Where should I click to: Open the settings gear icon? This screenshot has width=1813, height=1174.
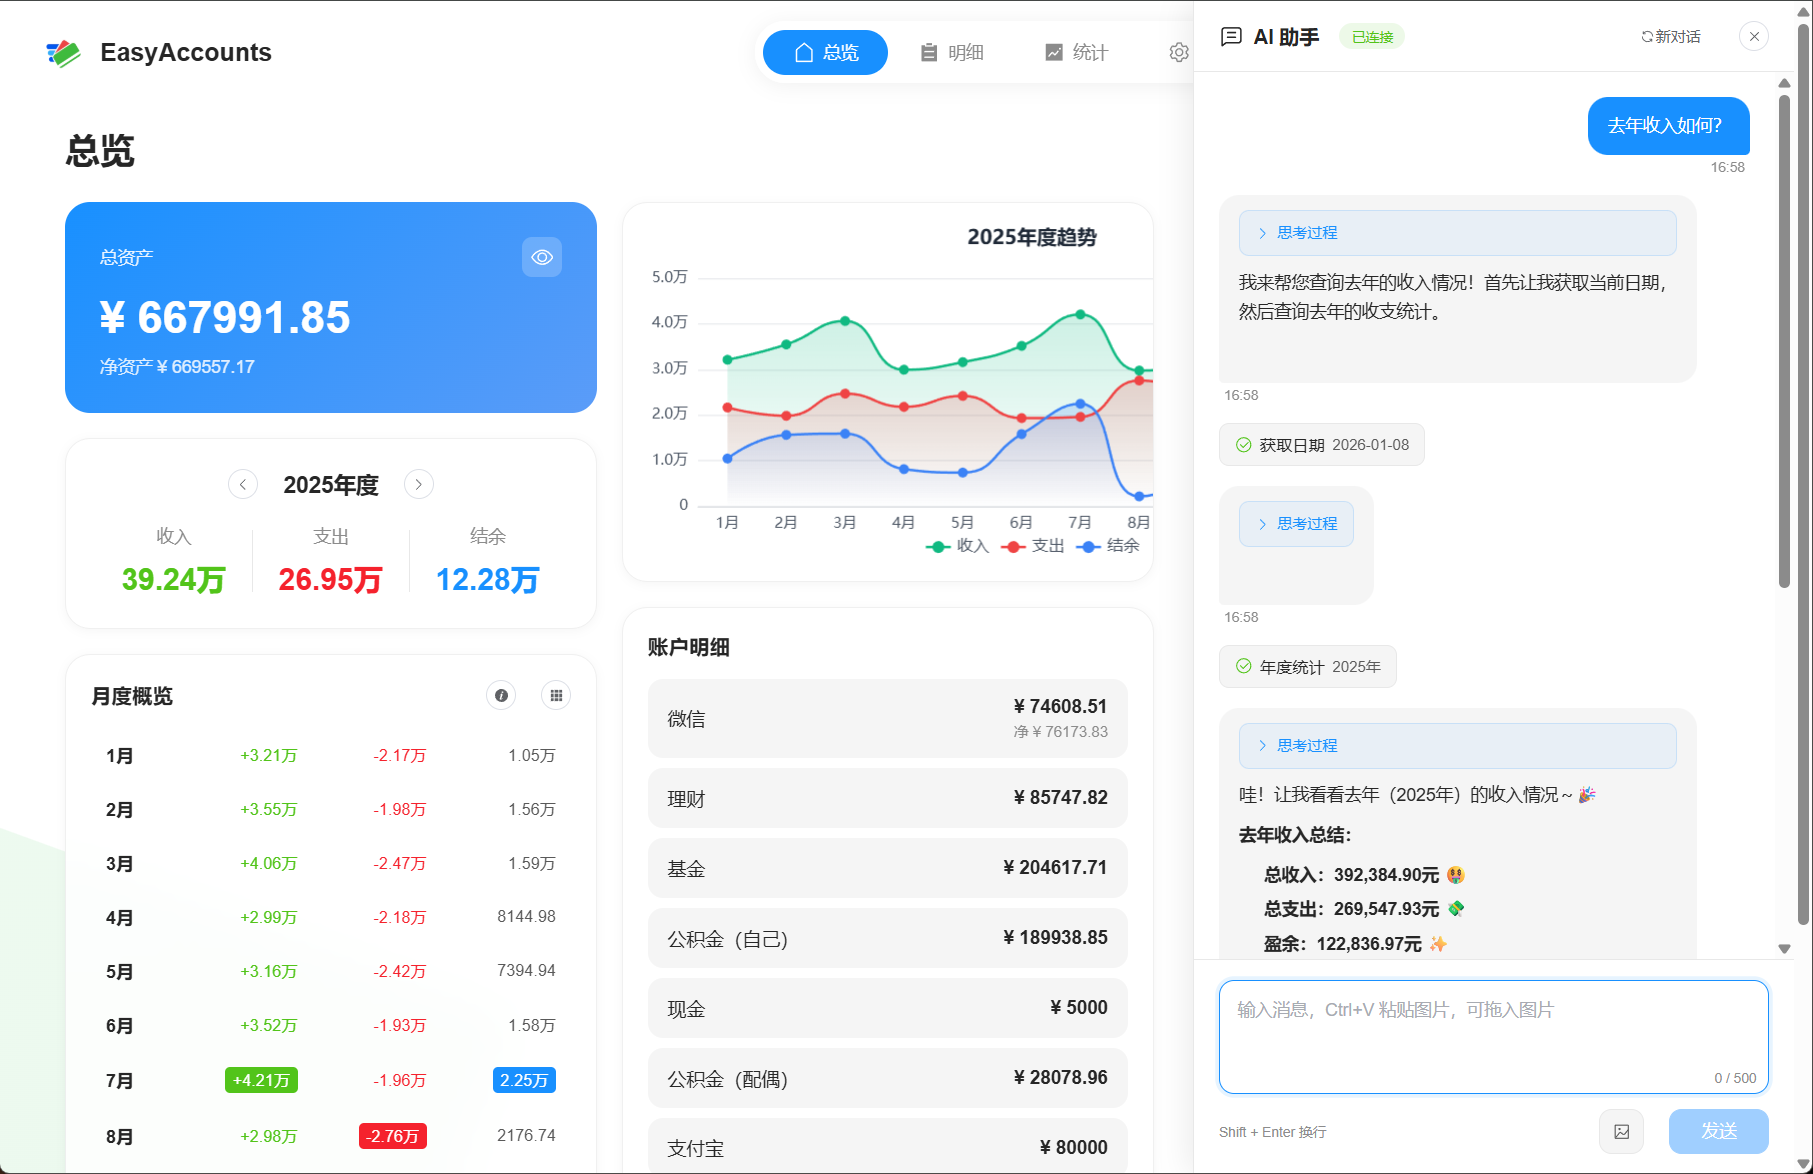tap(1179, 53)
